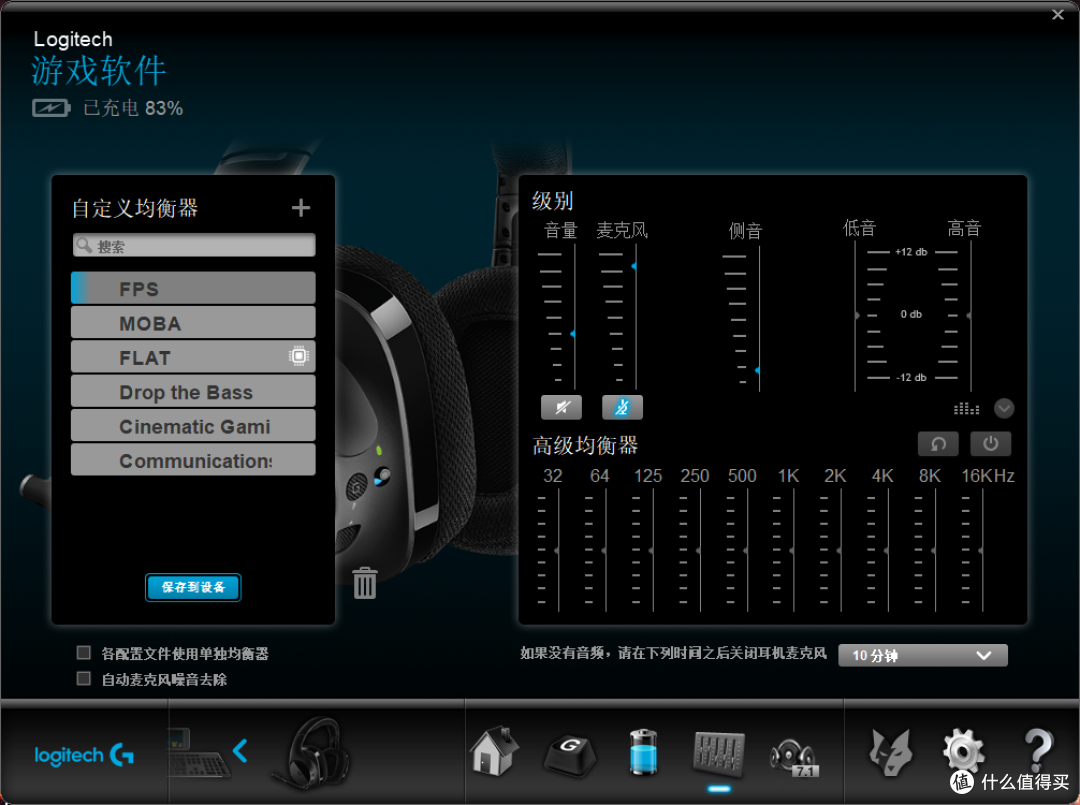Open the home tab house icon
The width and height of the screenshot is (1080, 805).
(x=494, y=751)
